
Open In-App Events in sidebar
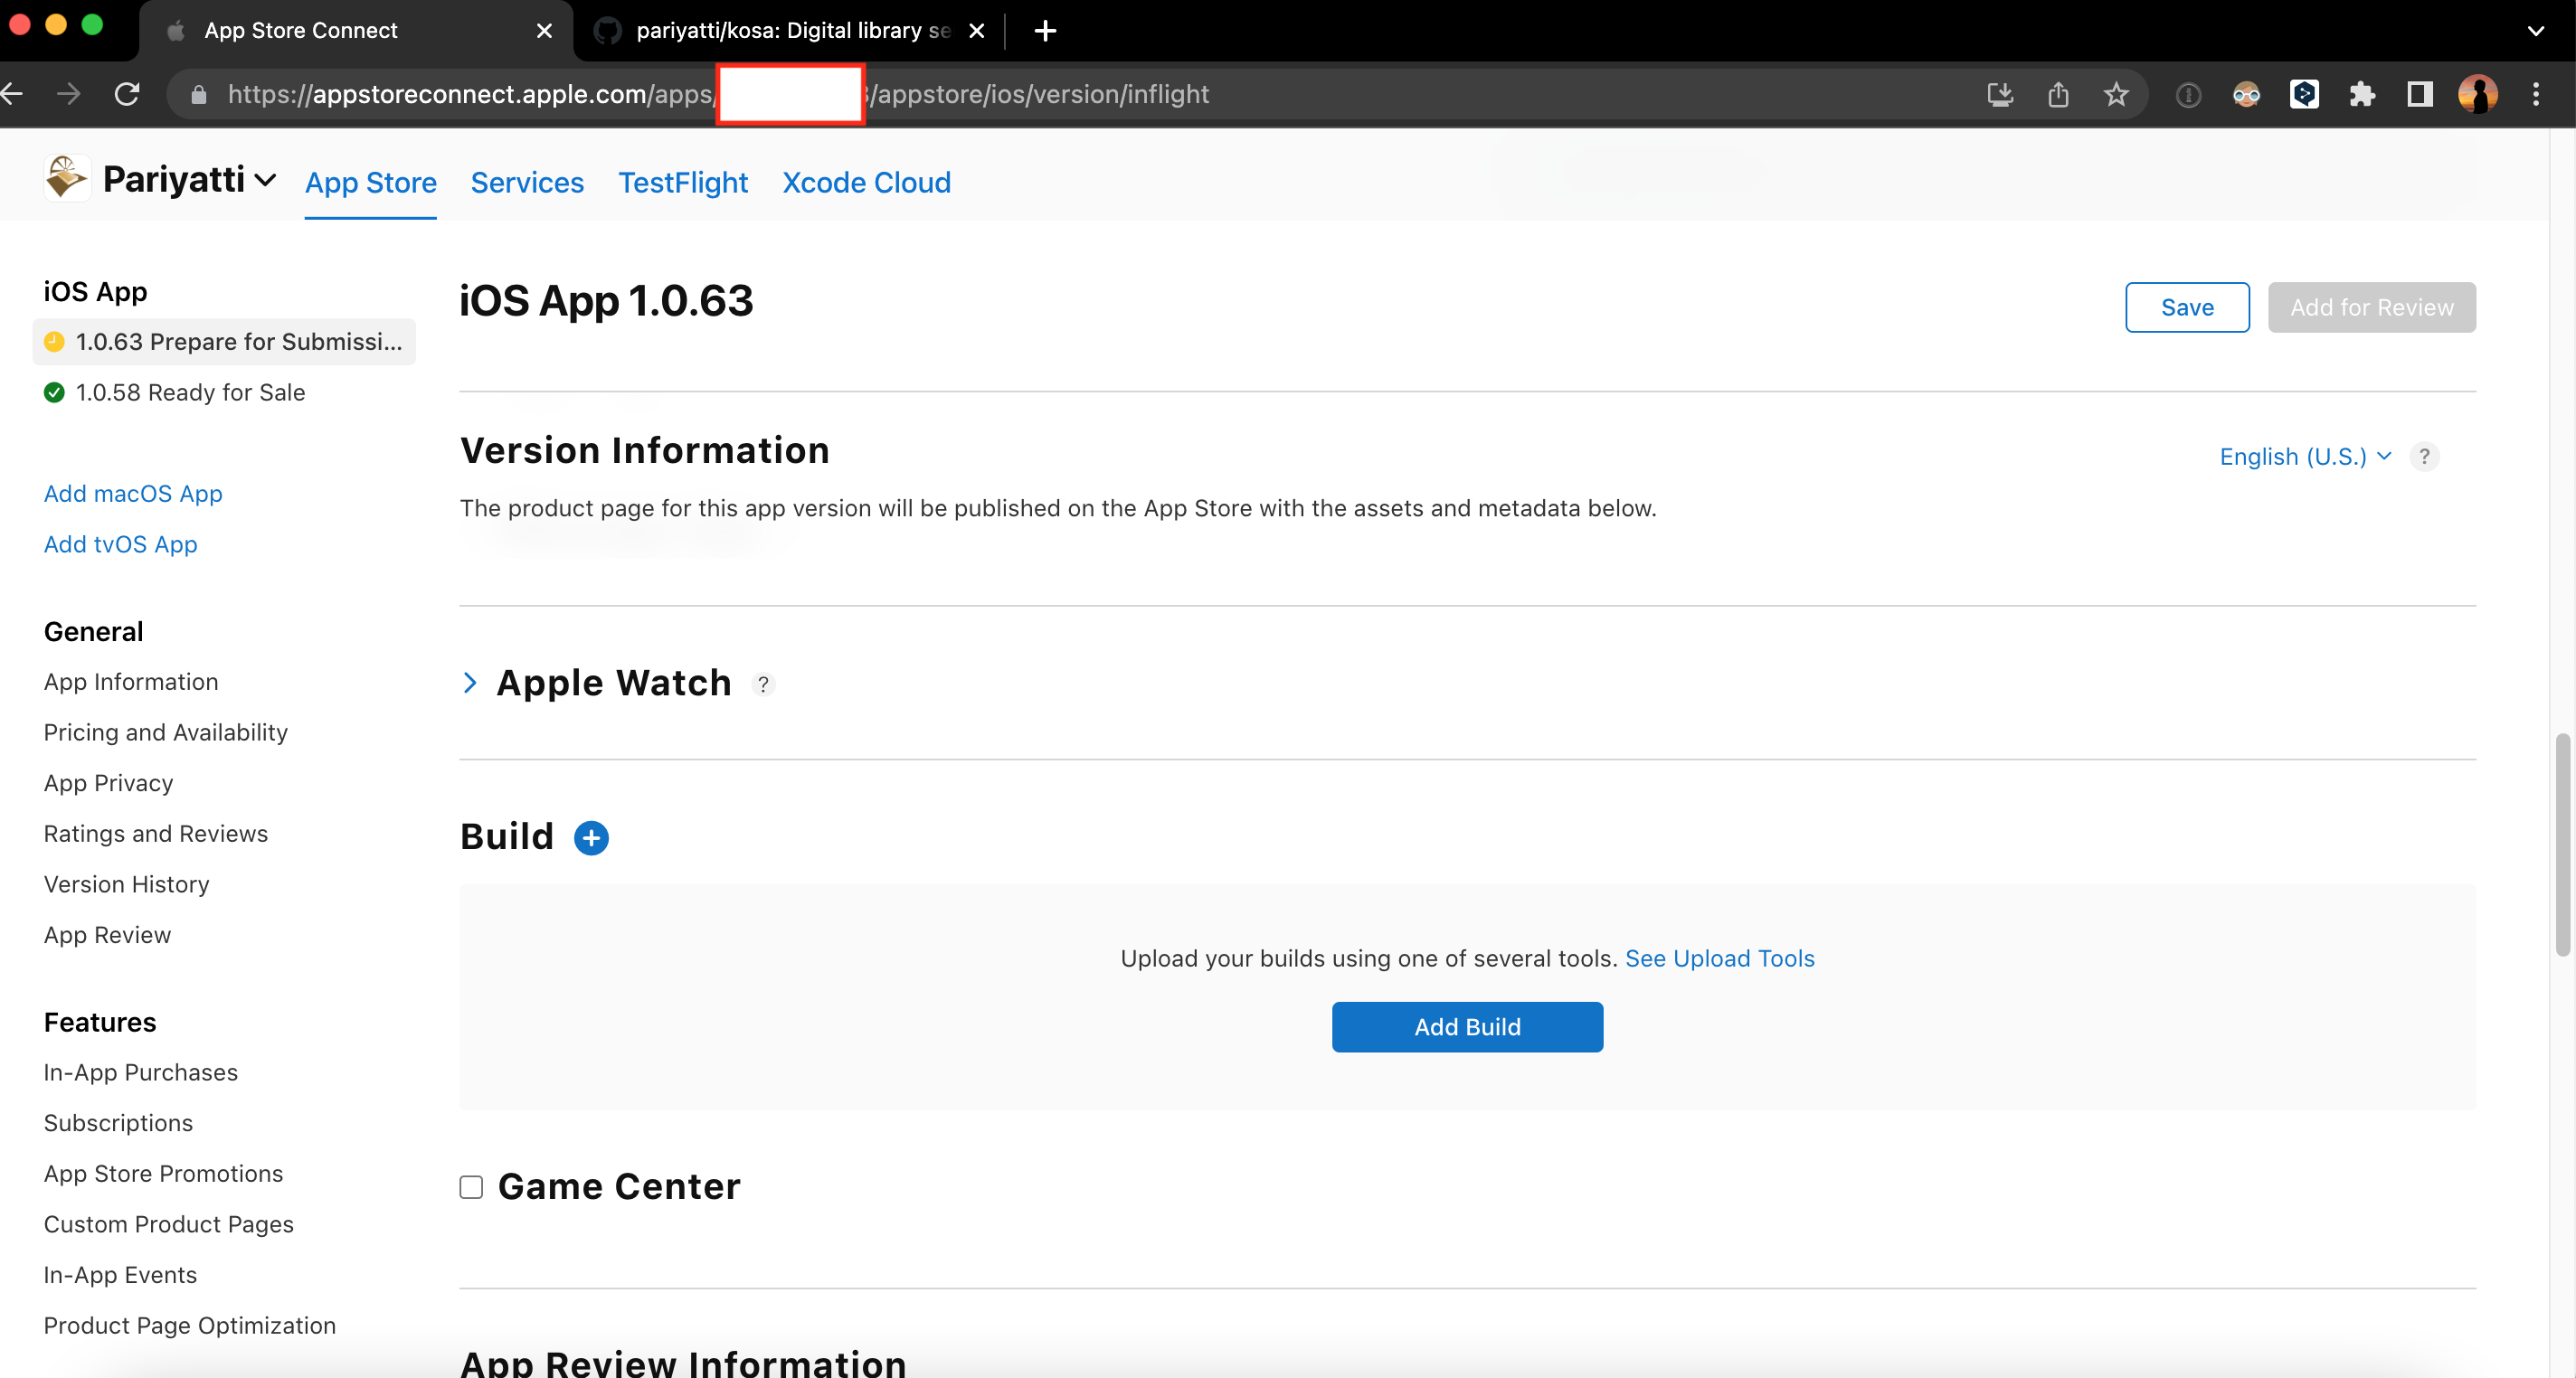[x=121, y=1276]
